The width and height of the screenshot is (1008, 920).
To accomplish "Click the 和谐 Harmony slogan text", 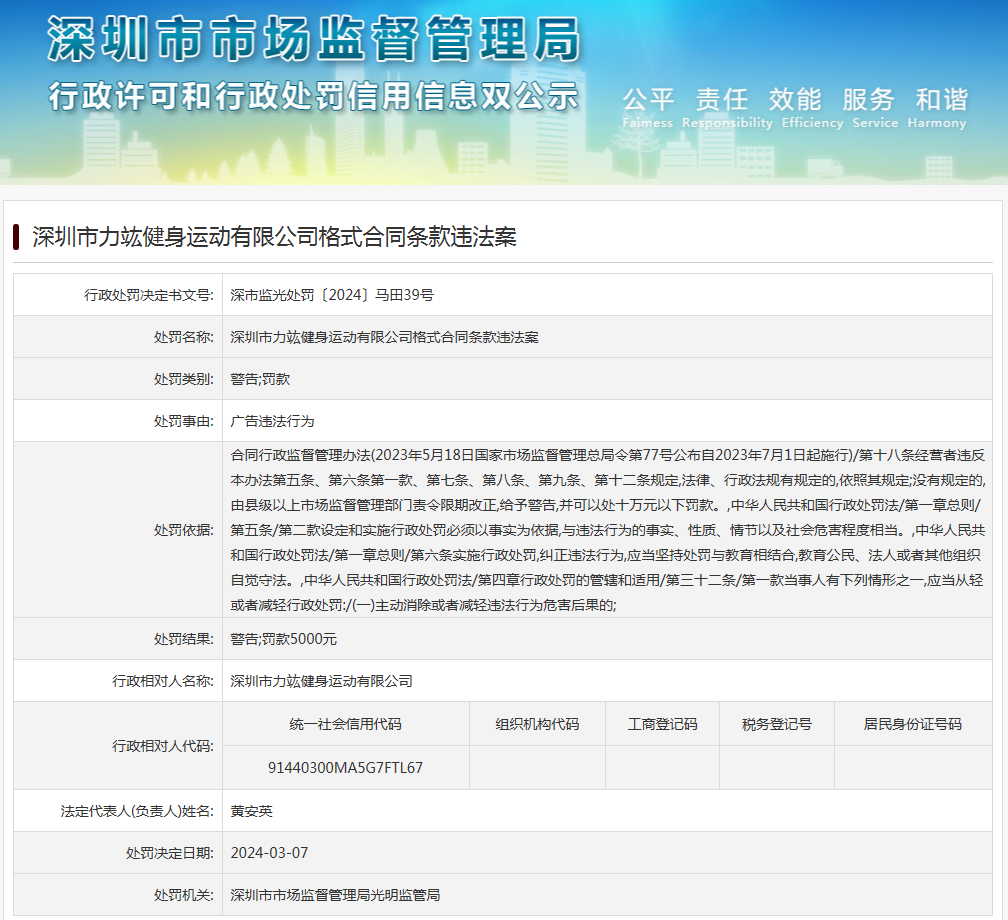I will pyautogui.click(x=937, y=108).
